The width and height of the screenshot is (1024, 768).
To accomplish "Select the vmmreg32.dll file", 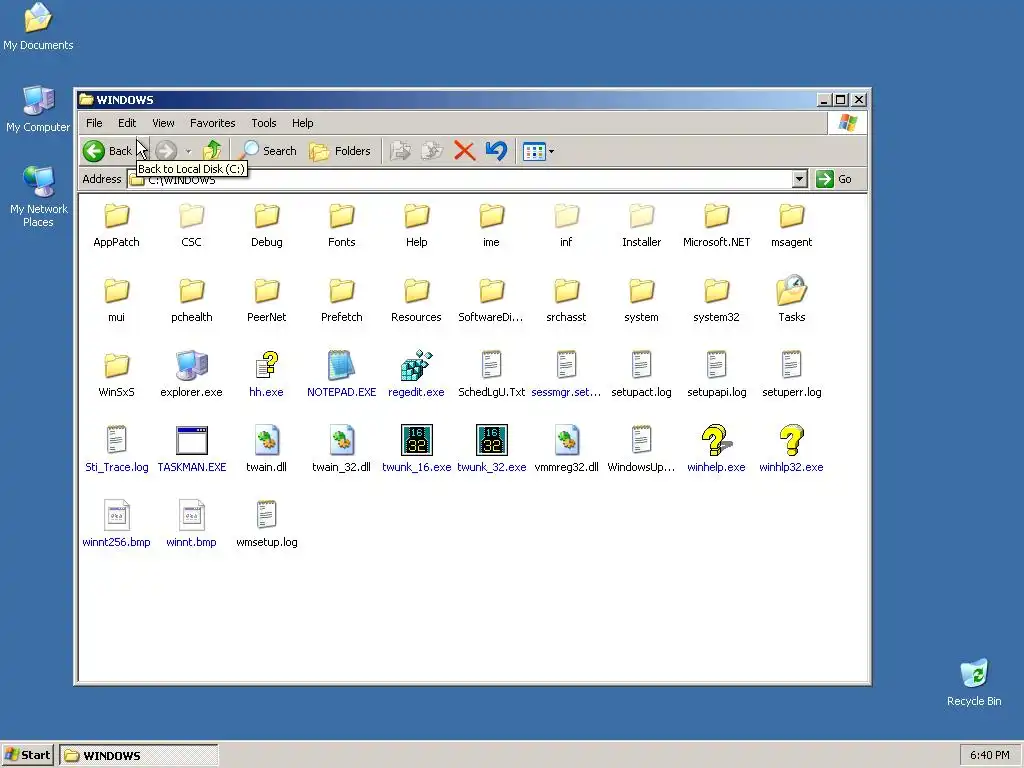I will click(x=566, y=451).
